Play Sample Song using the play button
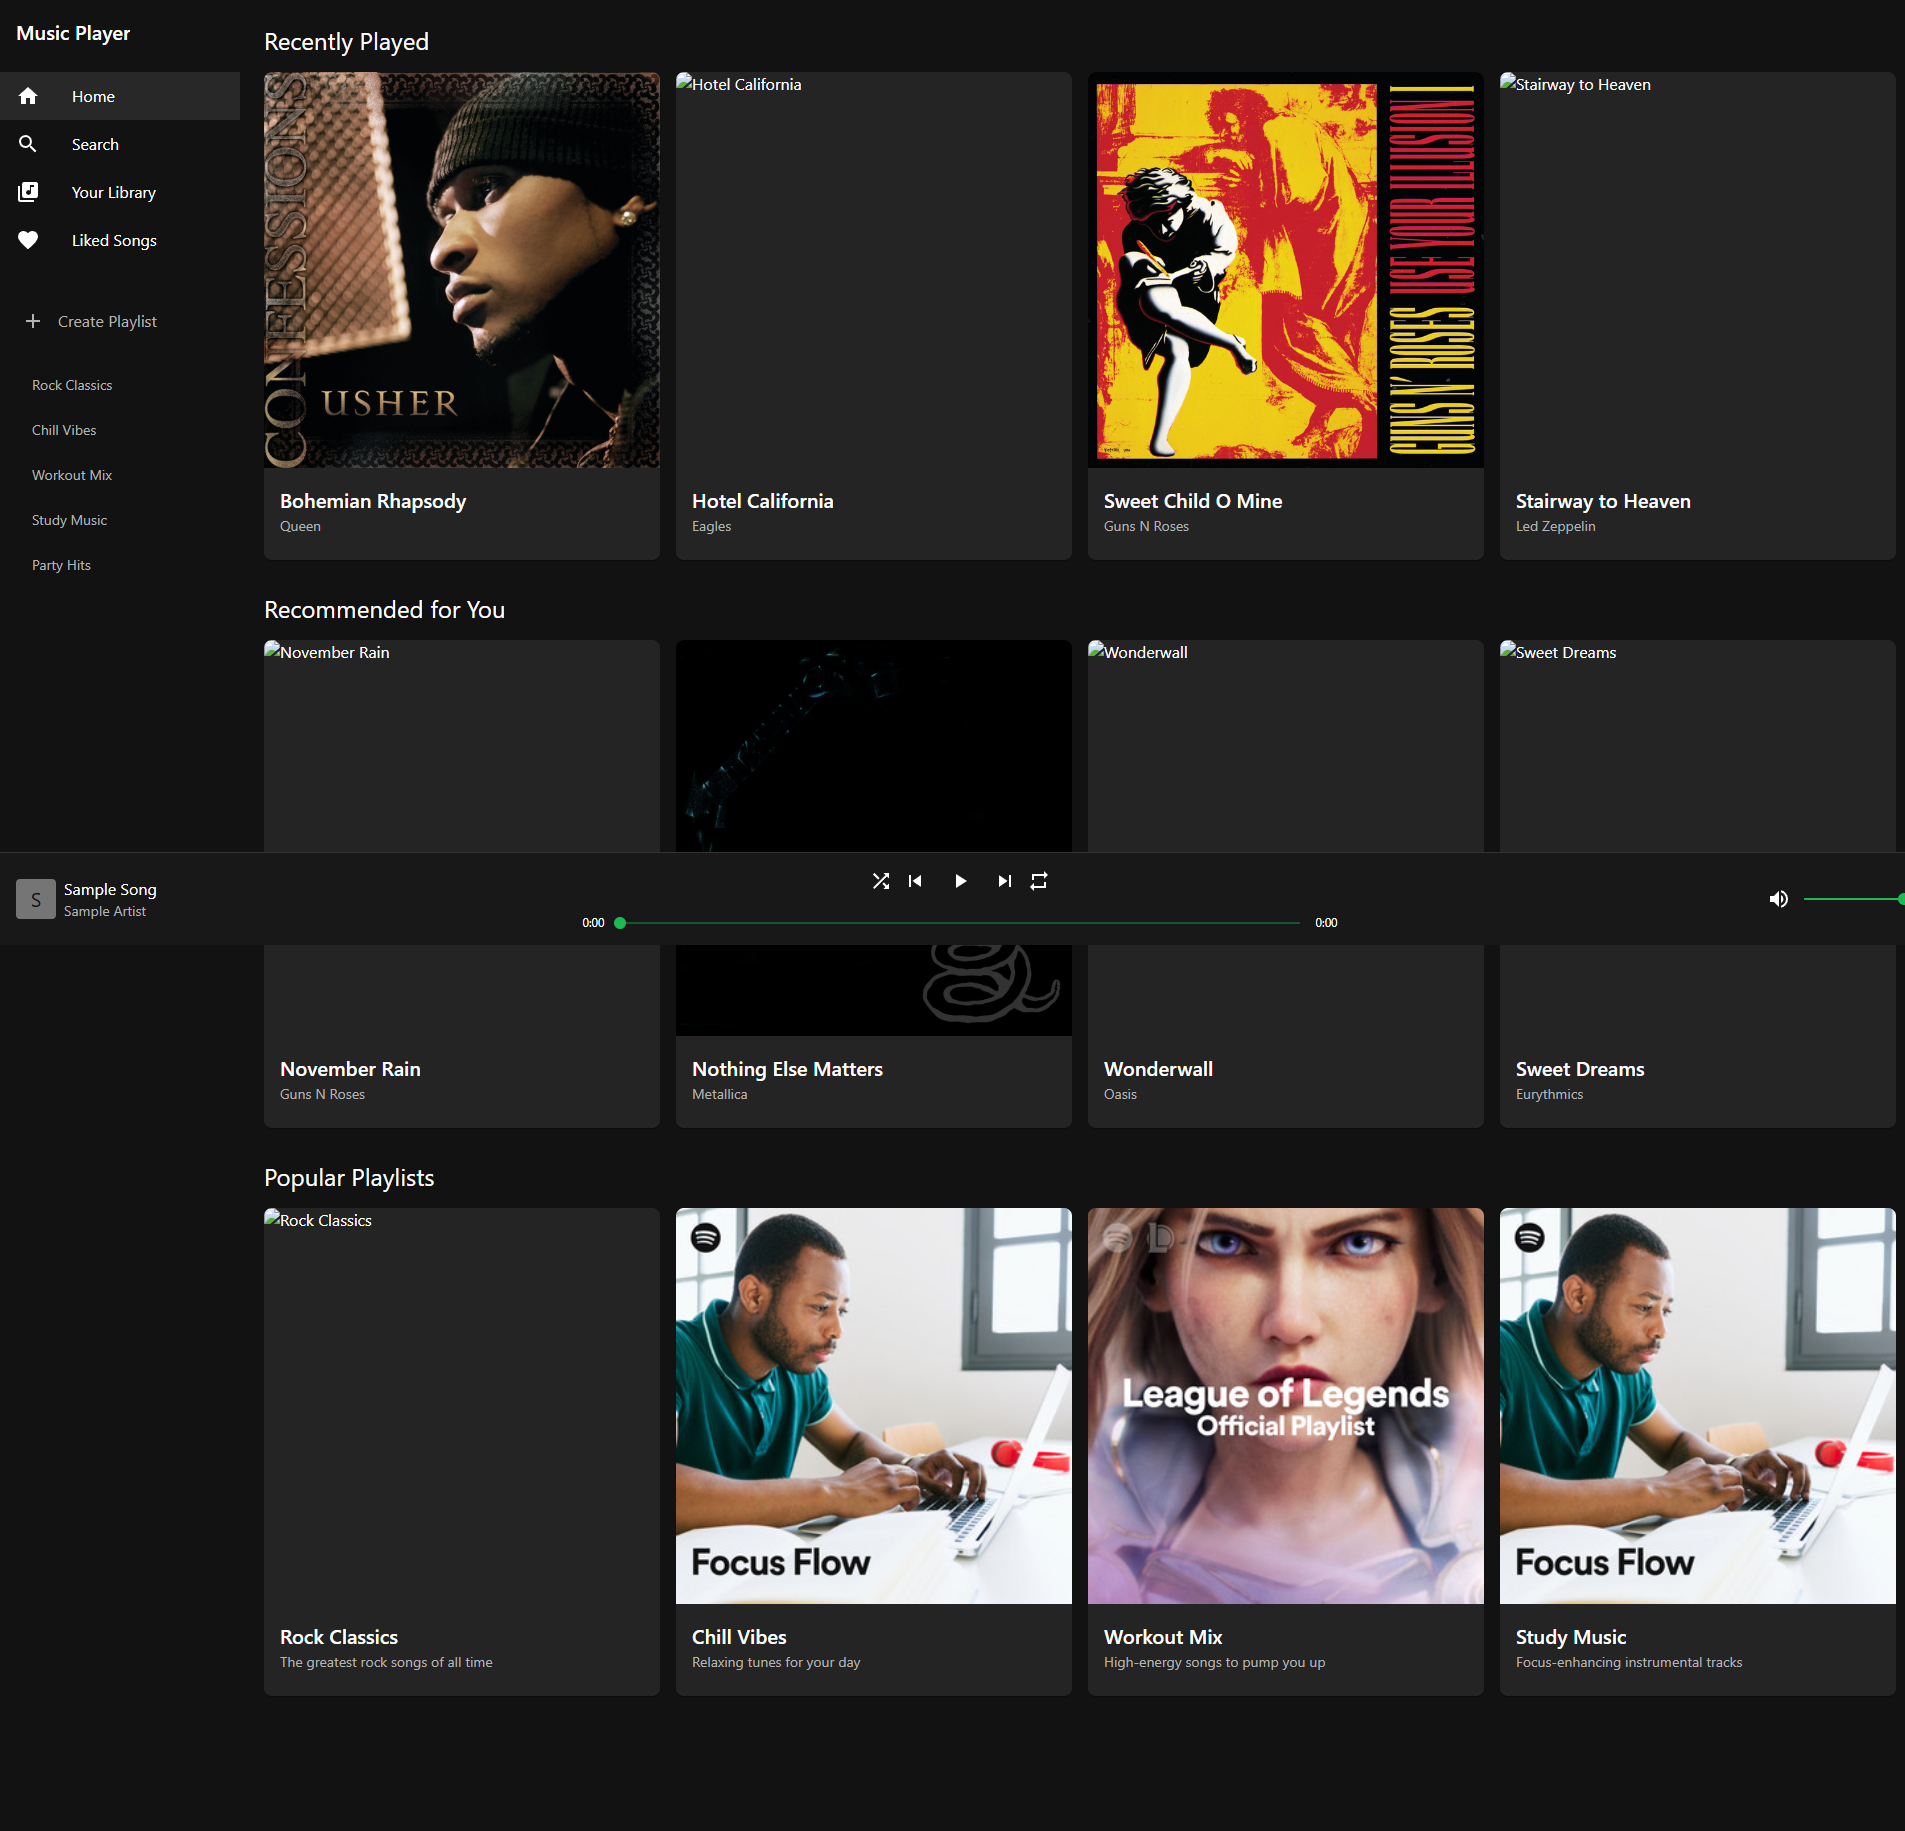1905x1831 pixels. (959, 880)
